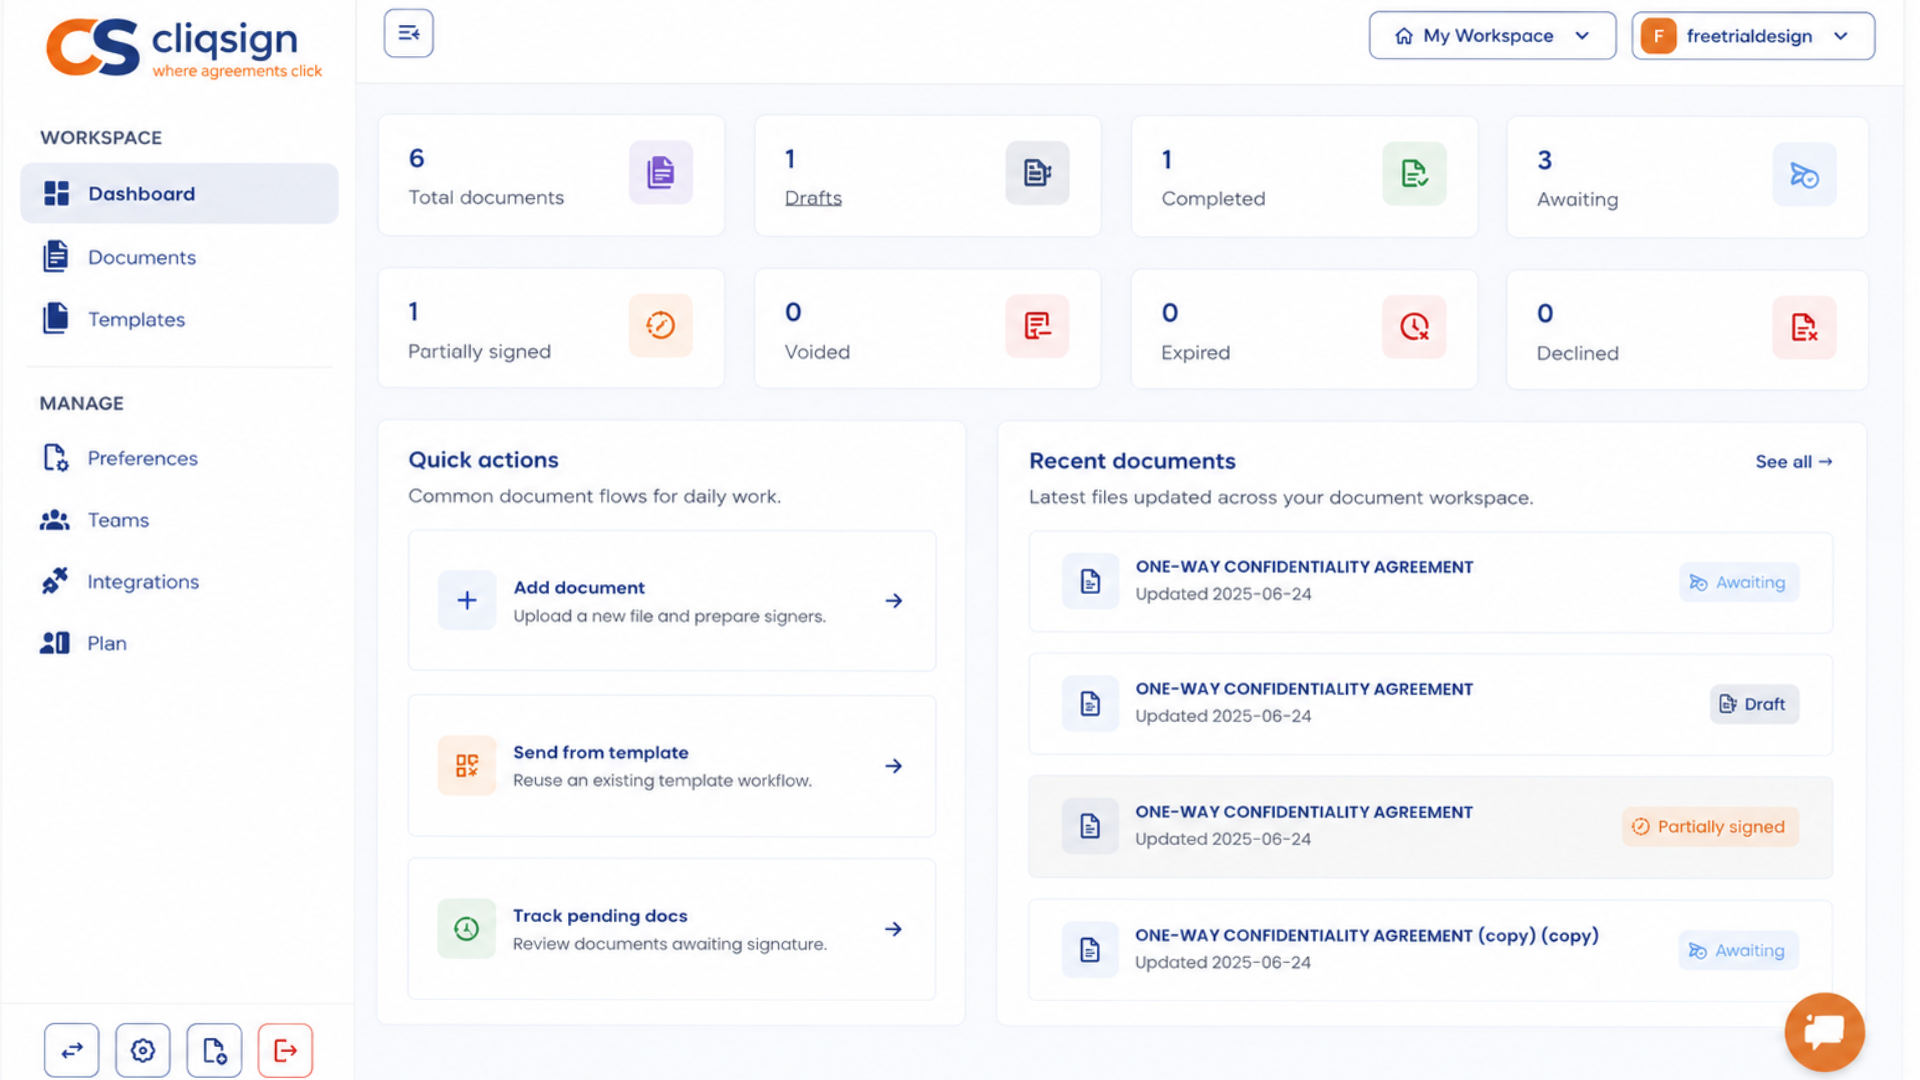Click the orange F avatar icon
This screenshot has width=1920, height=1080.
click(1658, 36)
